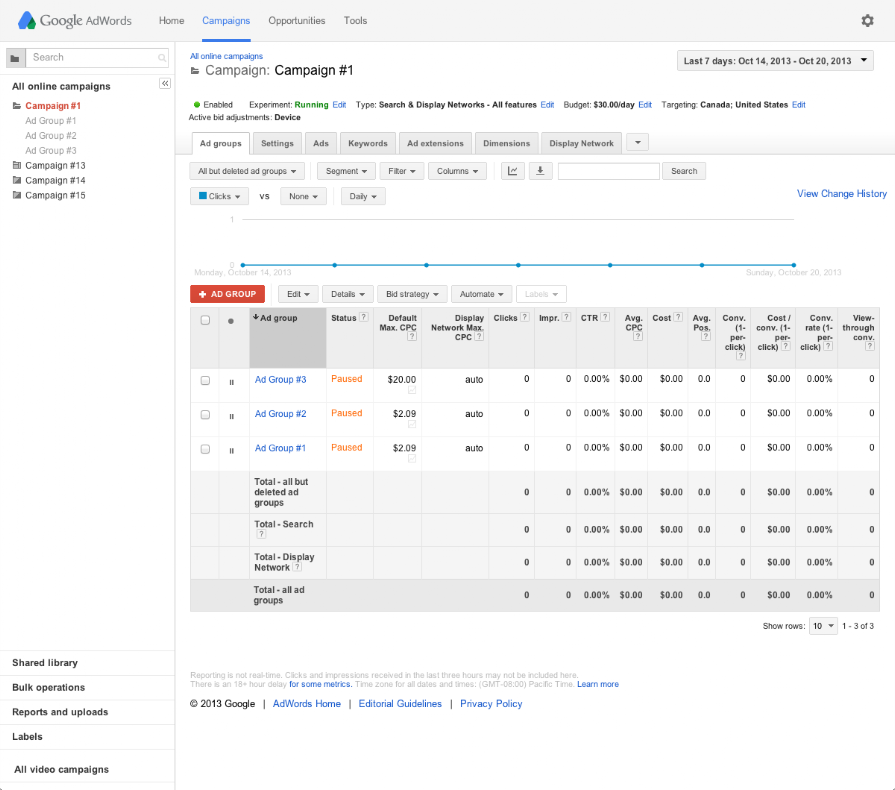895x790 pixels.
Task: Switch to the Display Network tab
Action: [581, 143]
